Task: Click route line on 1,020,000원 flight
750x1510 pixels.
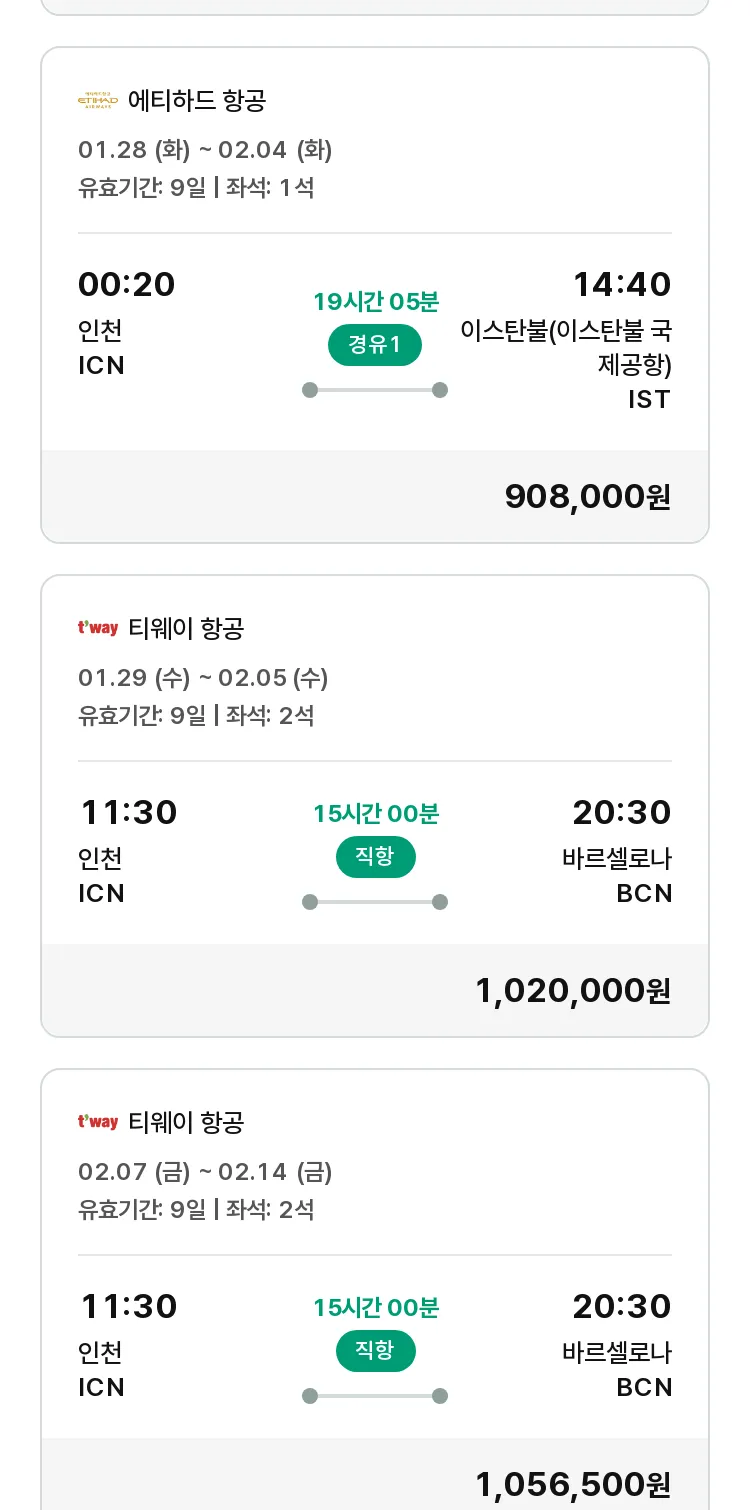Action: click(x=375, y=902)
